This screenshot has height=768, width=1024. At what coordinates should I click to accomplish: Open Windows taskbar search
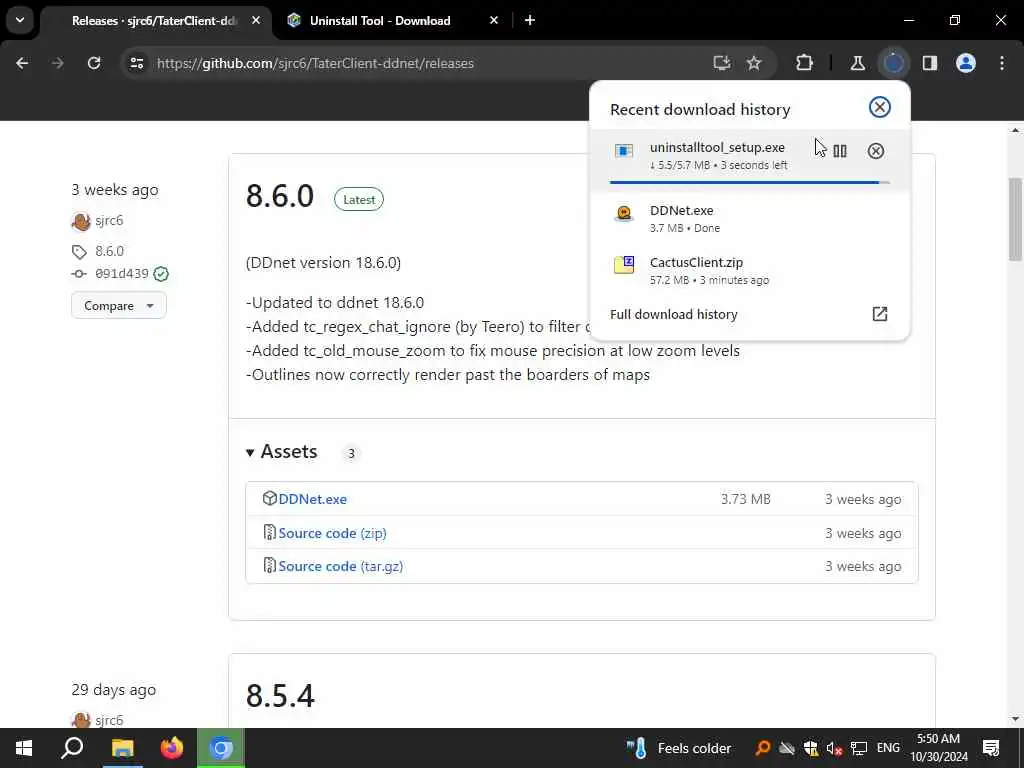[72, 748]
